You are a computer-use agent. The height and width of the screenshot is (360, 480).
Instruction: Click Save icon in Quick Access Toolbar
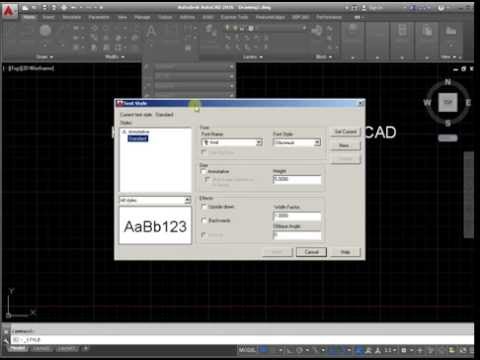[x=45, y=7]
